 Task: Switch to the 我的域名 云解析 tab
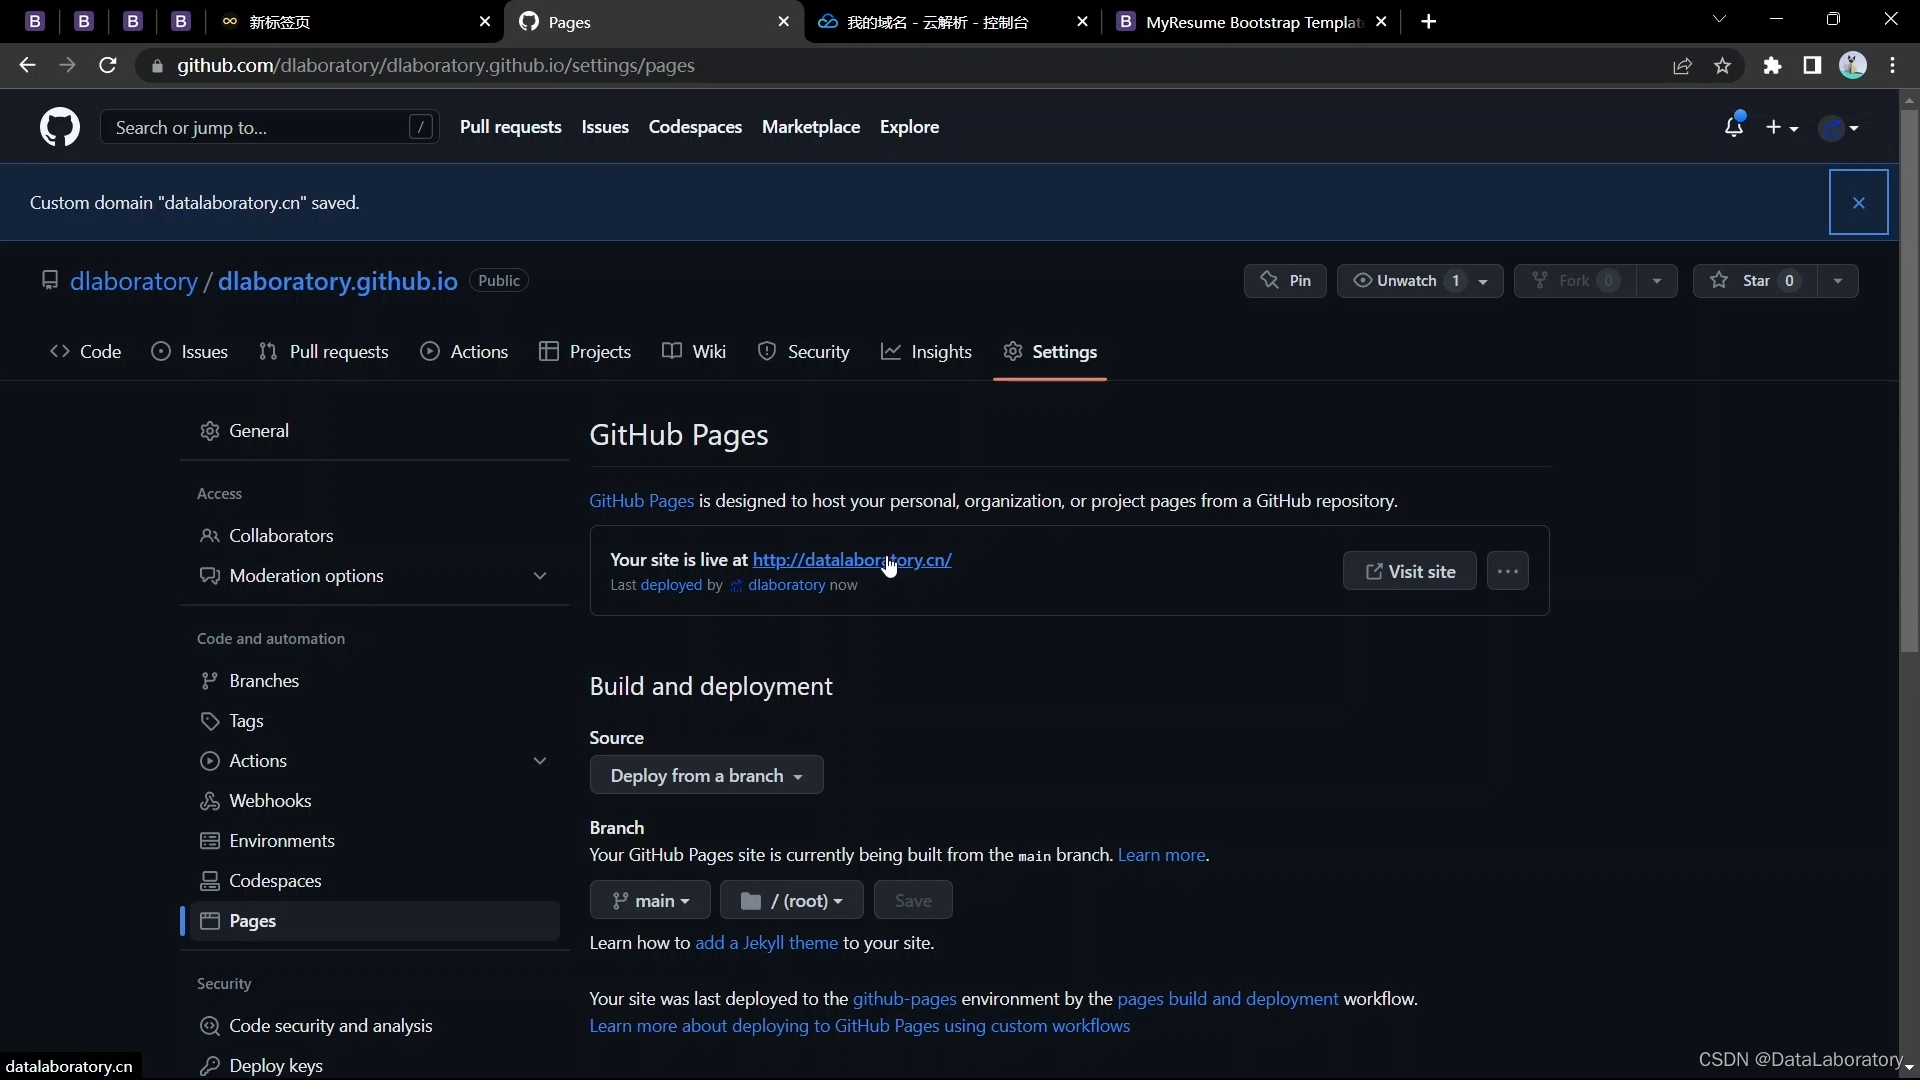click(953, 21)
